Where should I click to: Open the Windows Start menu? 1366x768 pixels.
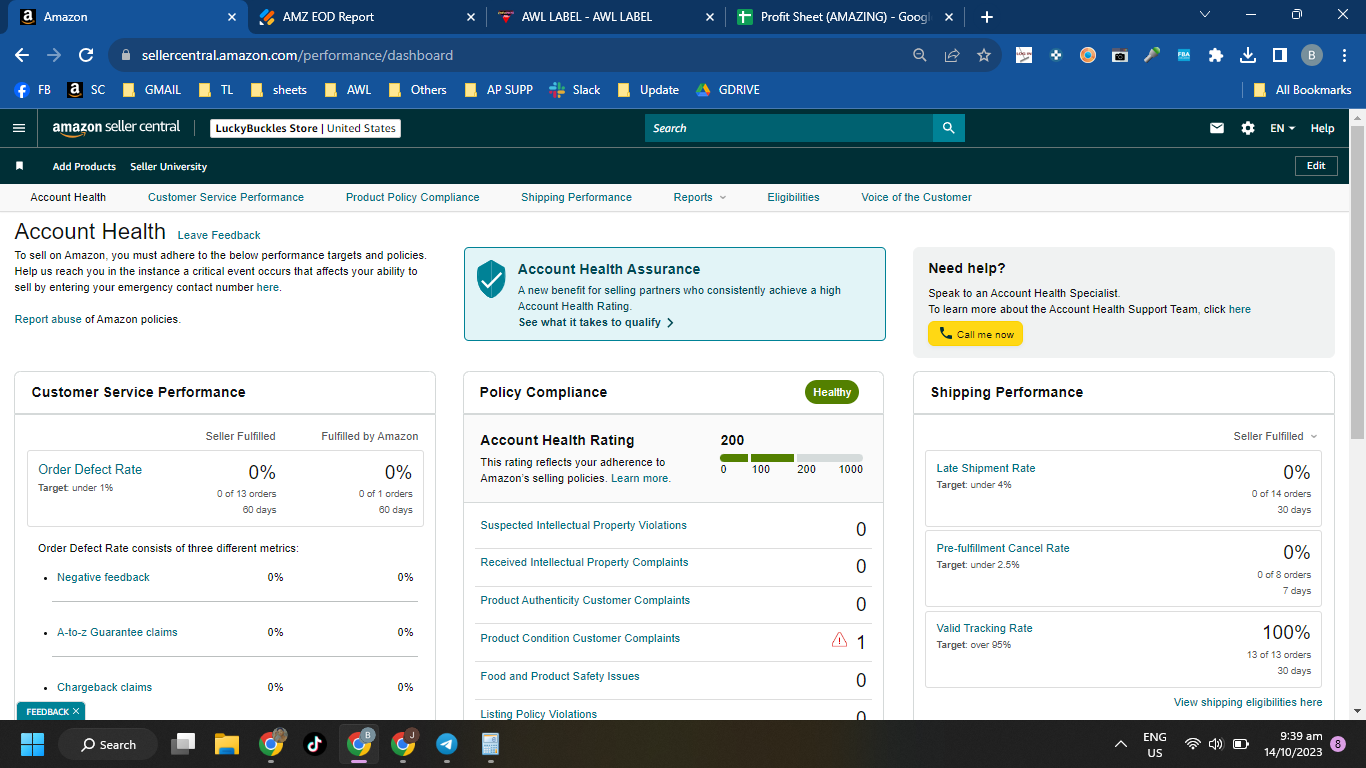pos(32,744)
